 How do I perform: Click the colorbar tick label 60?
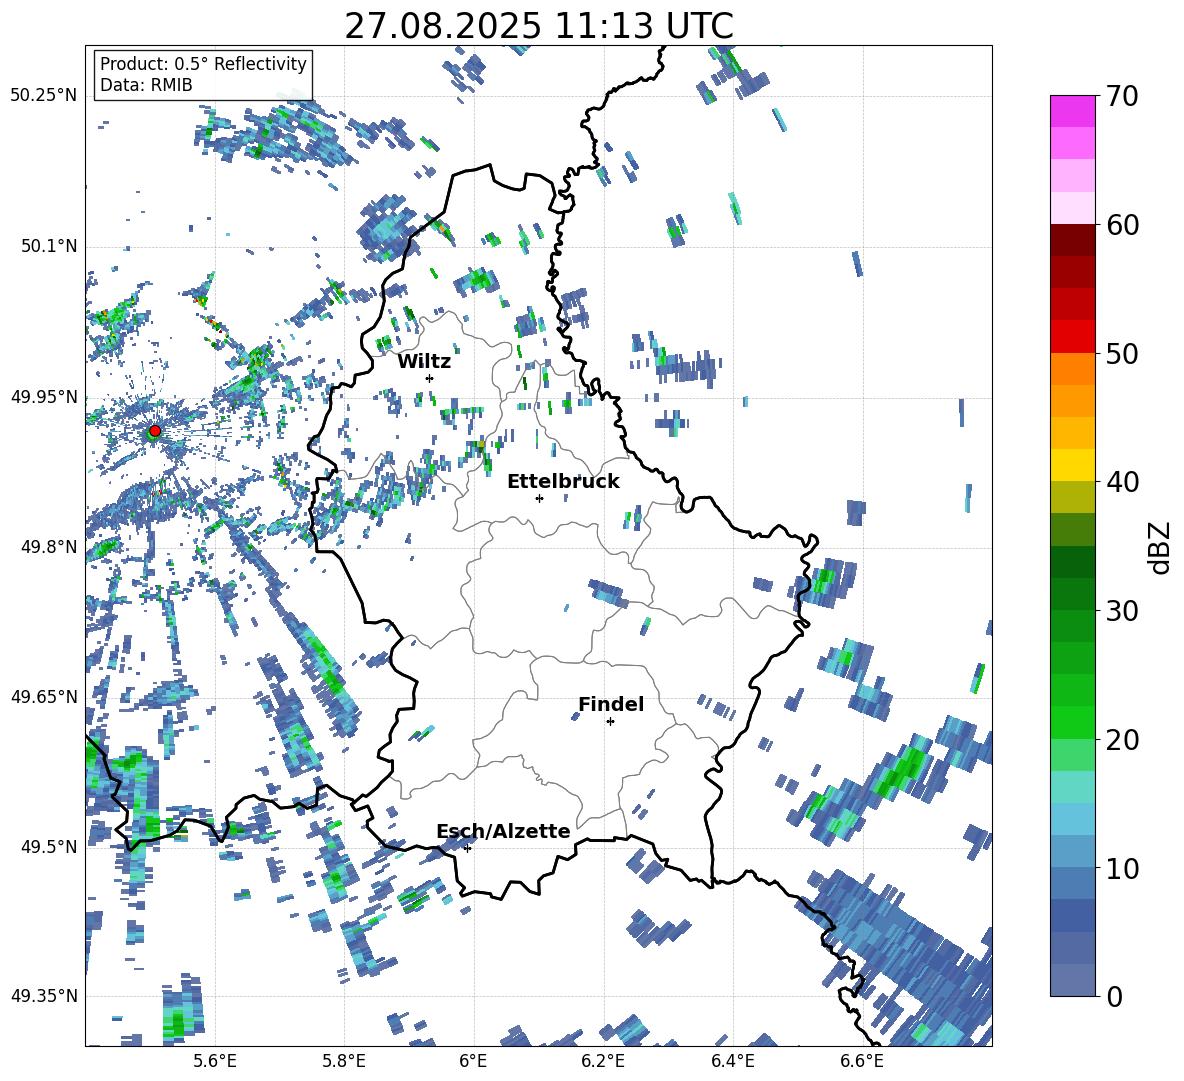tap(1122, 225)
